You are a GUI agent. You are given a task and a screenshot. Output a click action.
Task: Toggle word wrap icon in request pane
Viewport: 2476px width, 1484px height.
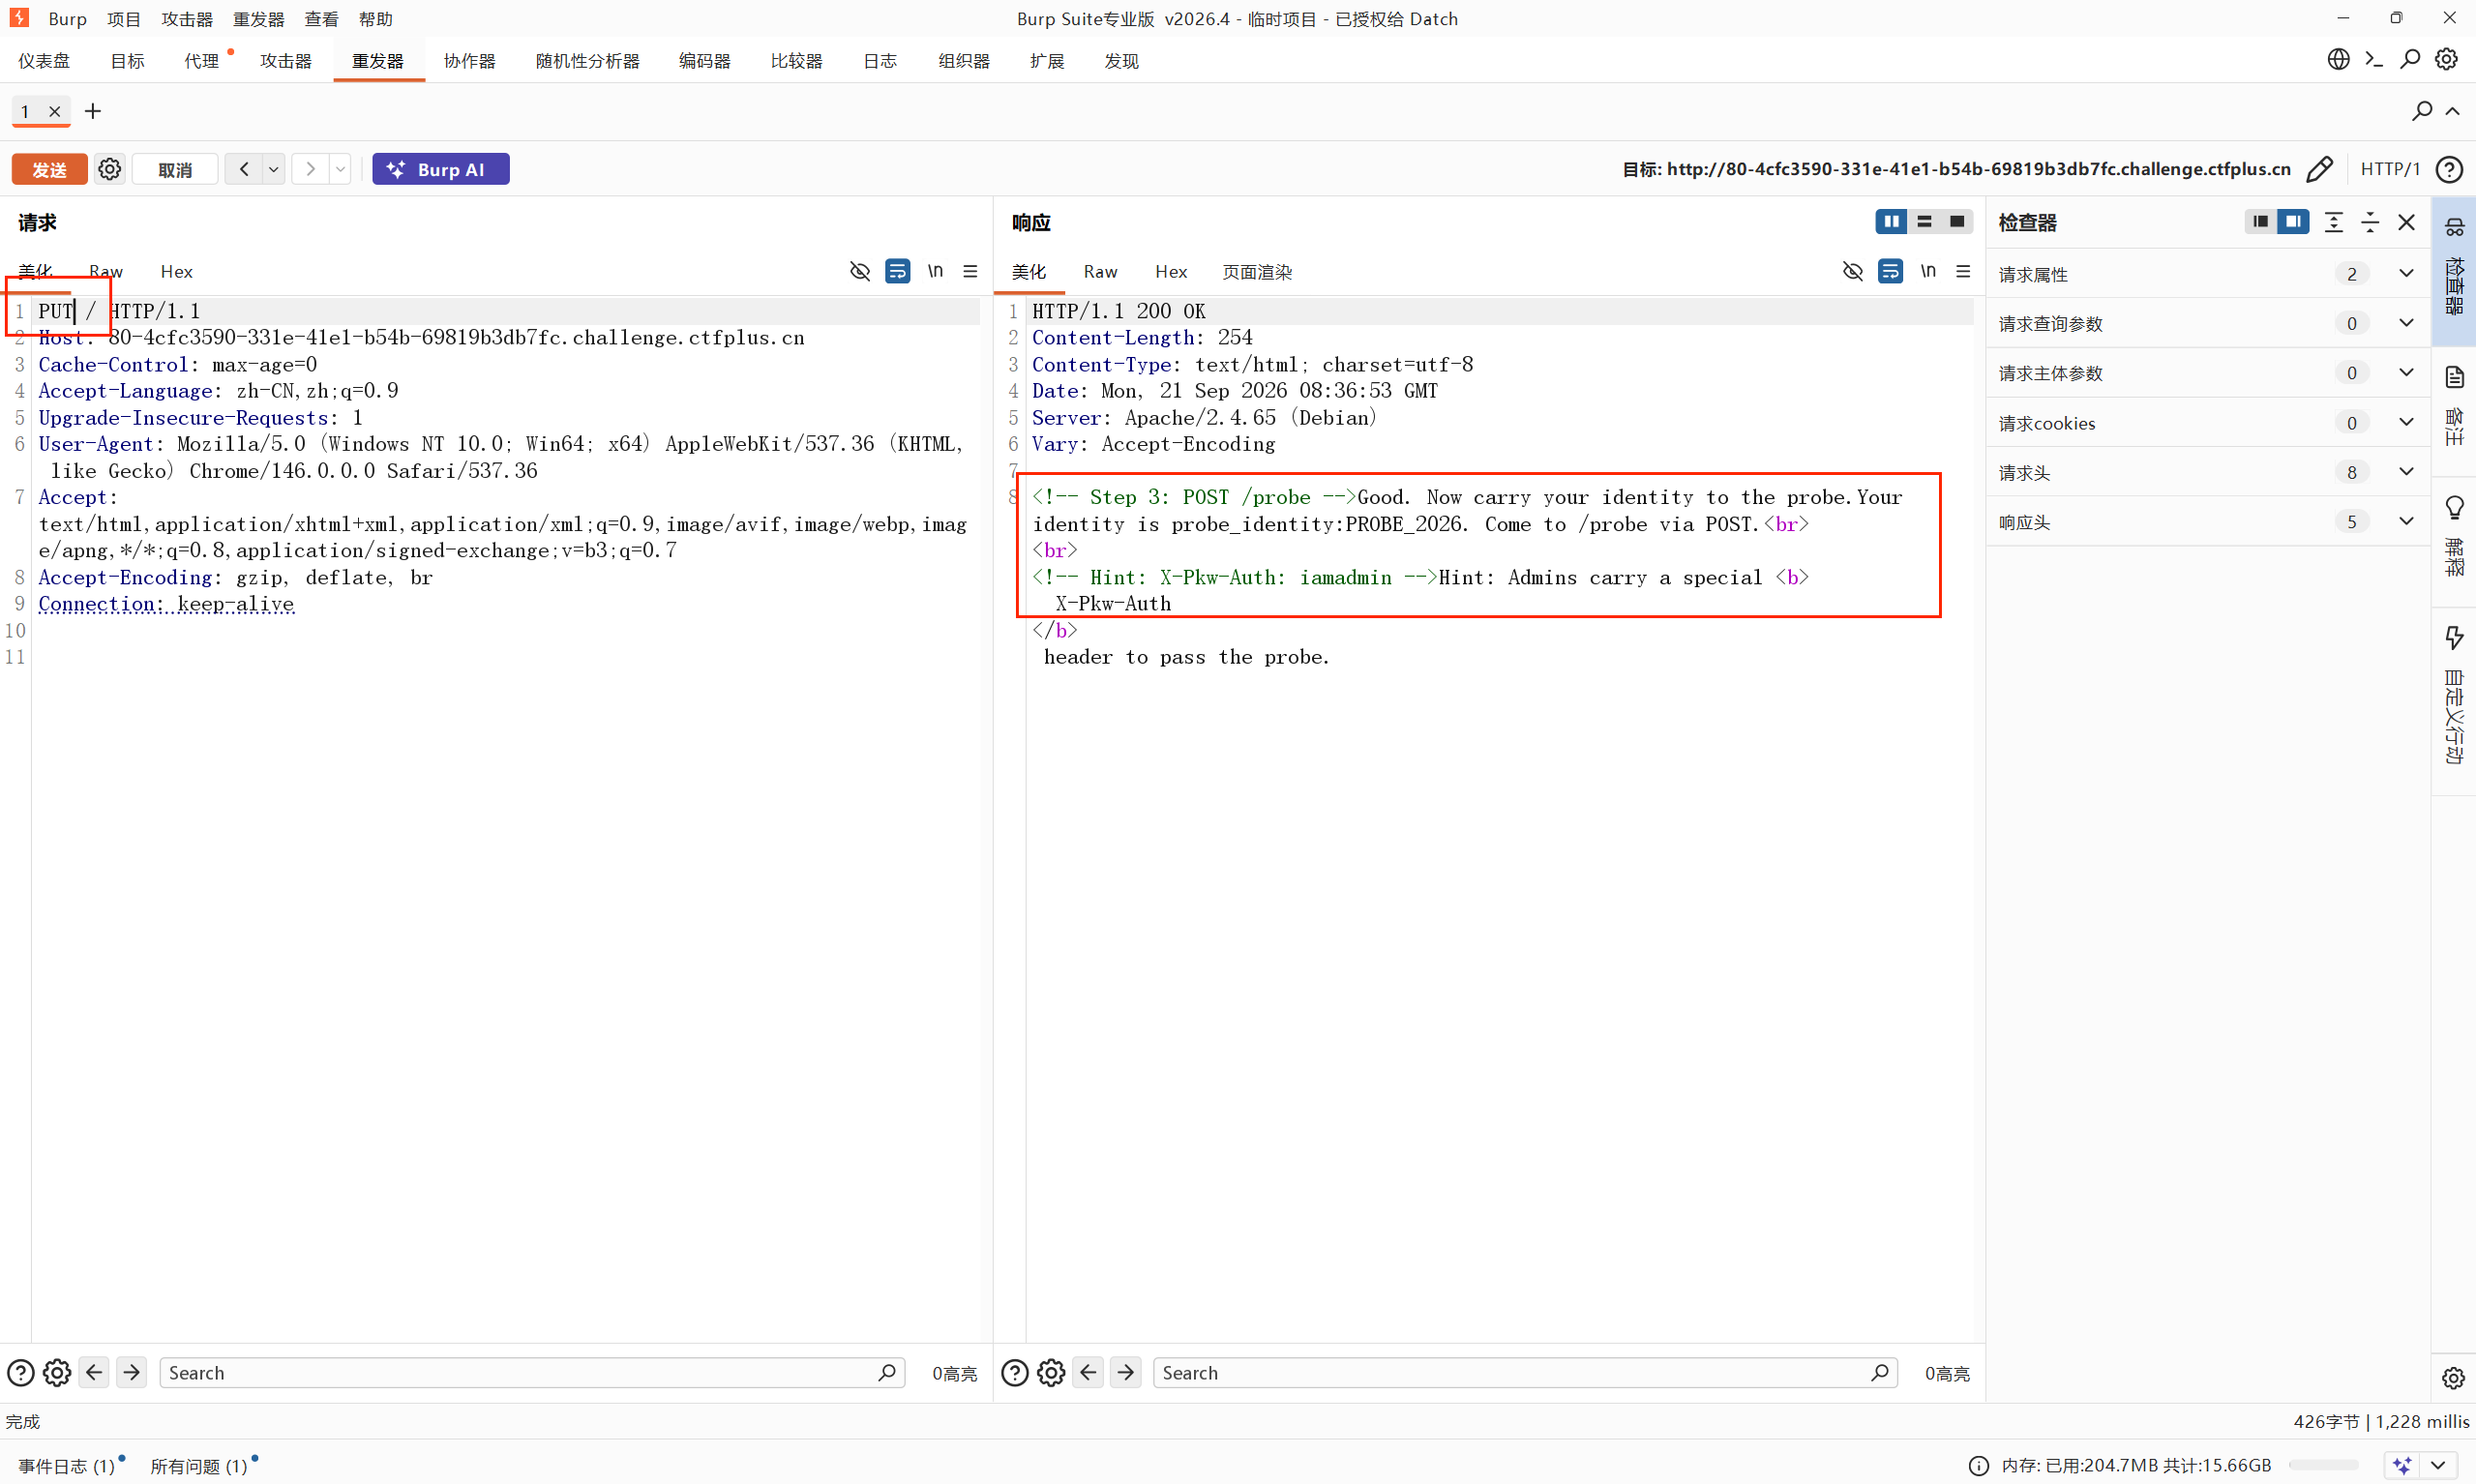point(898,271)
